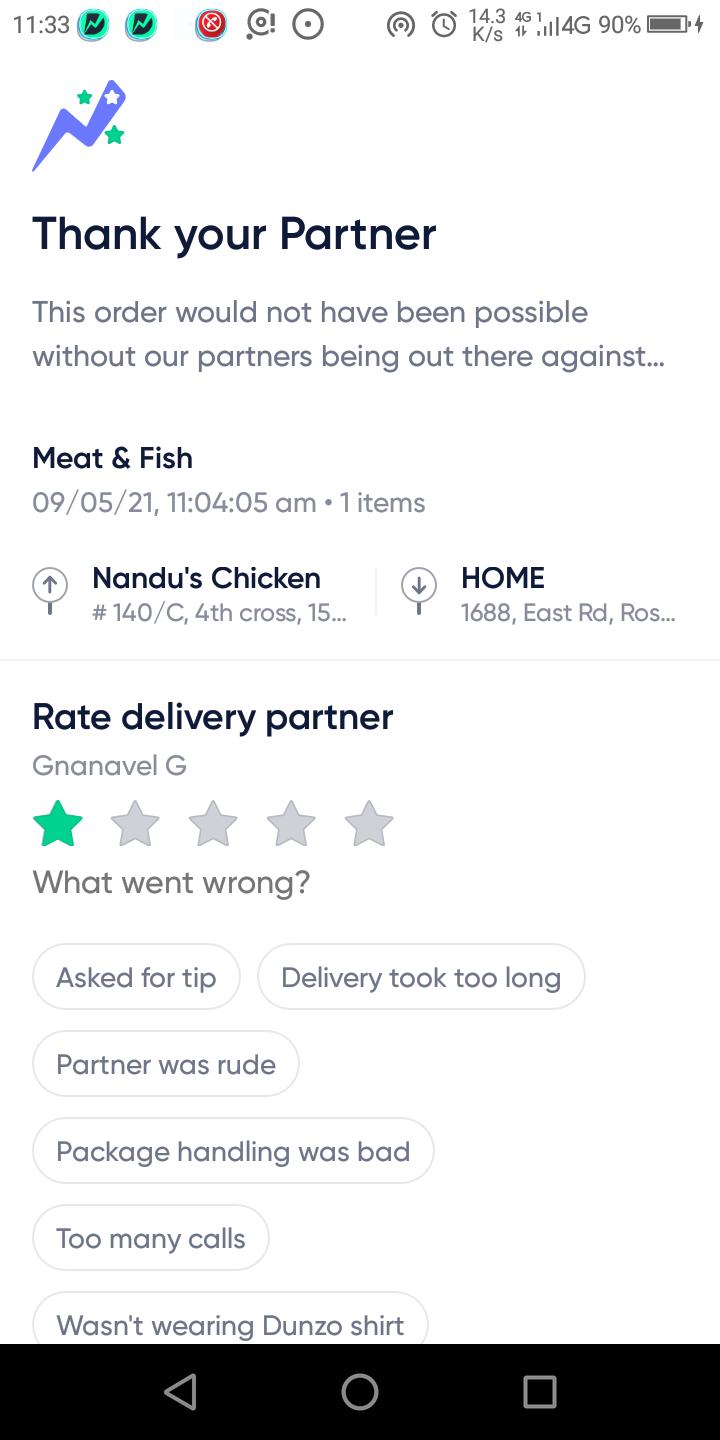Expand the truncated partner thank-you description

coord(348,335)
